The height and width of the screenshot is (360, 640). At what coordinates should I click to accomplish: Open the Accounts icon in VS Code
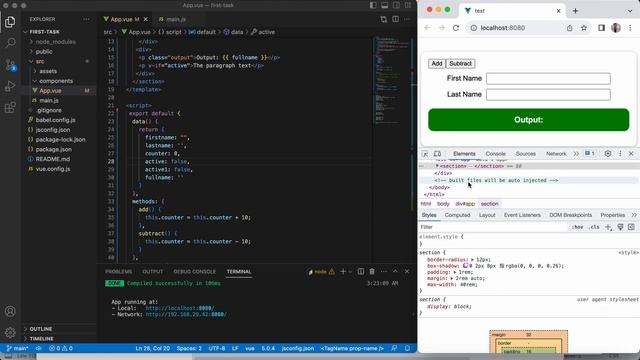click(10, 311)
